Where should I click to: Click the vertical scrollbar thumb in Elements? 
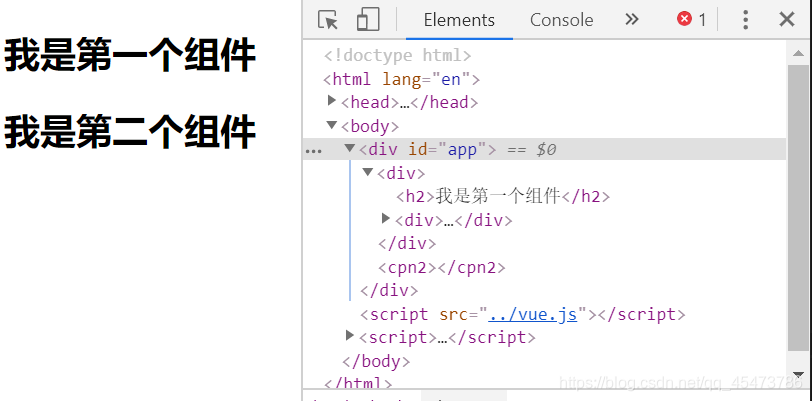[x=798, y=207]
